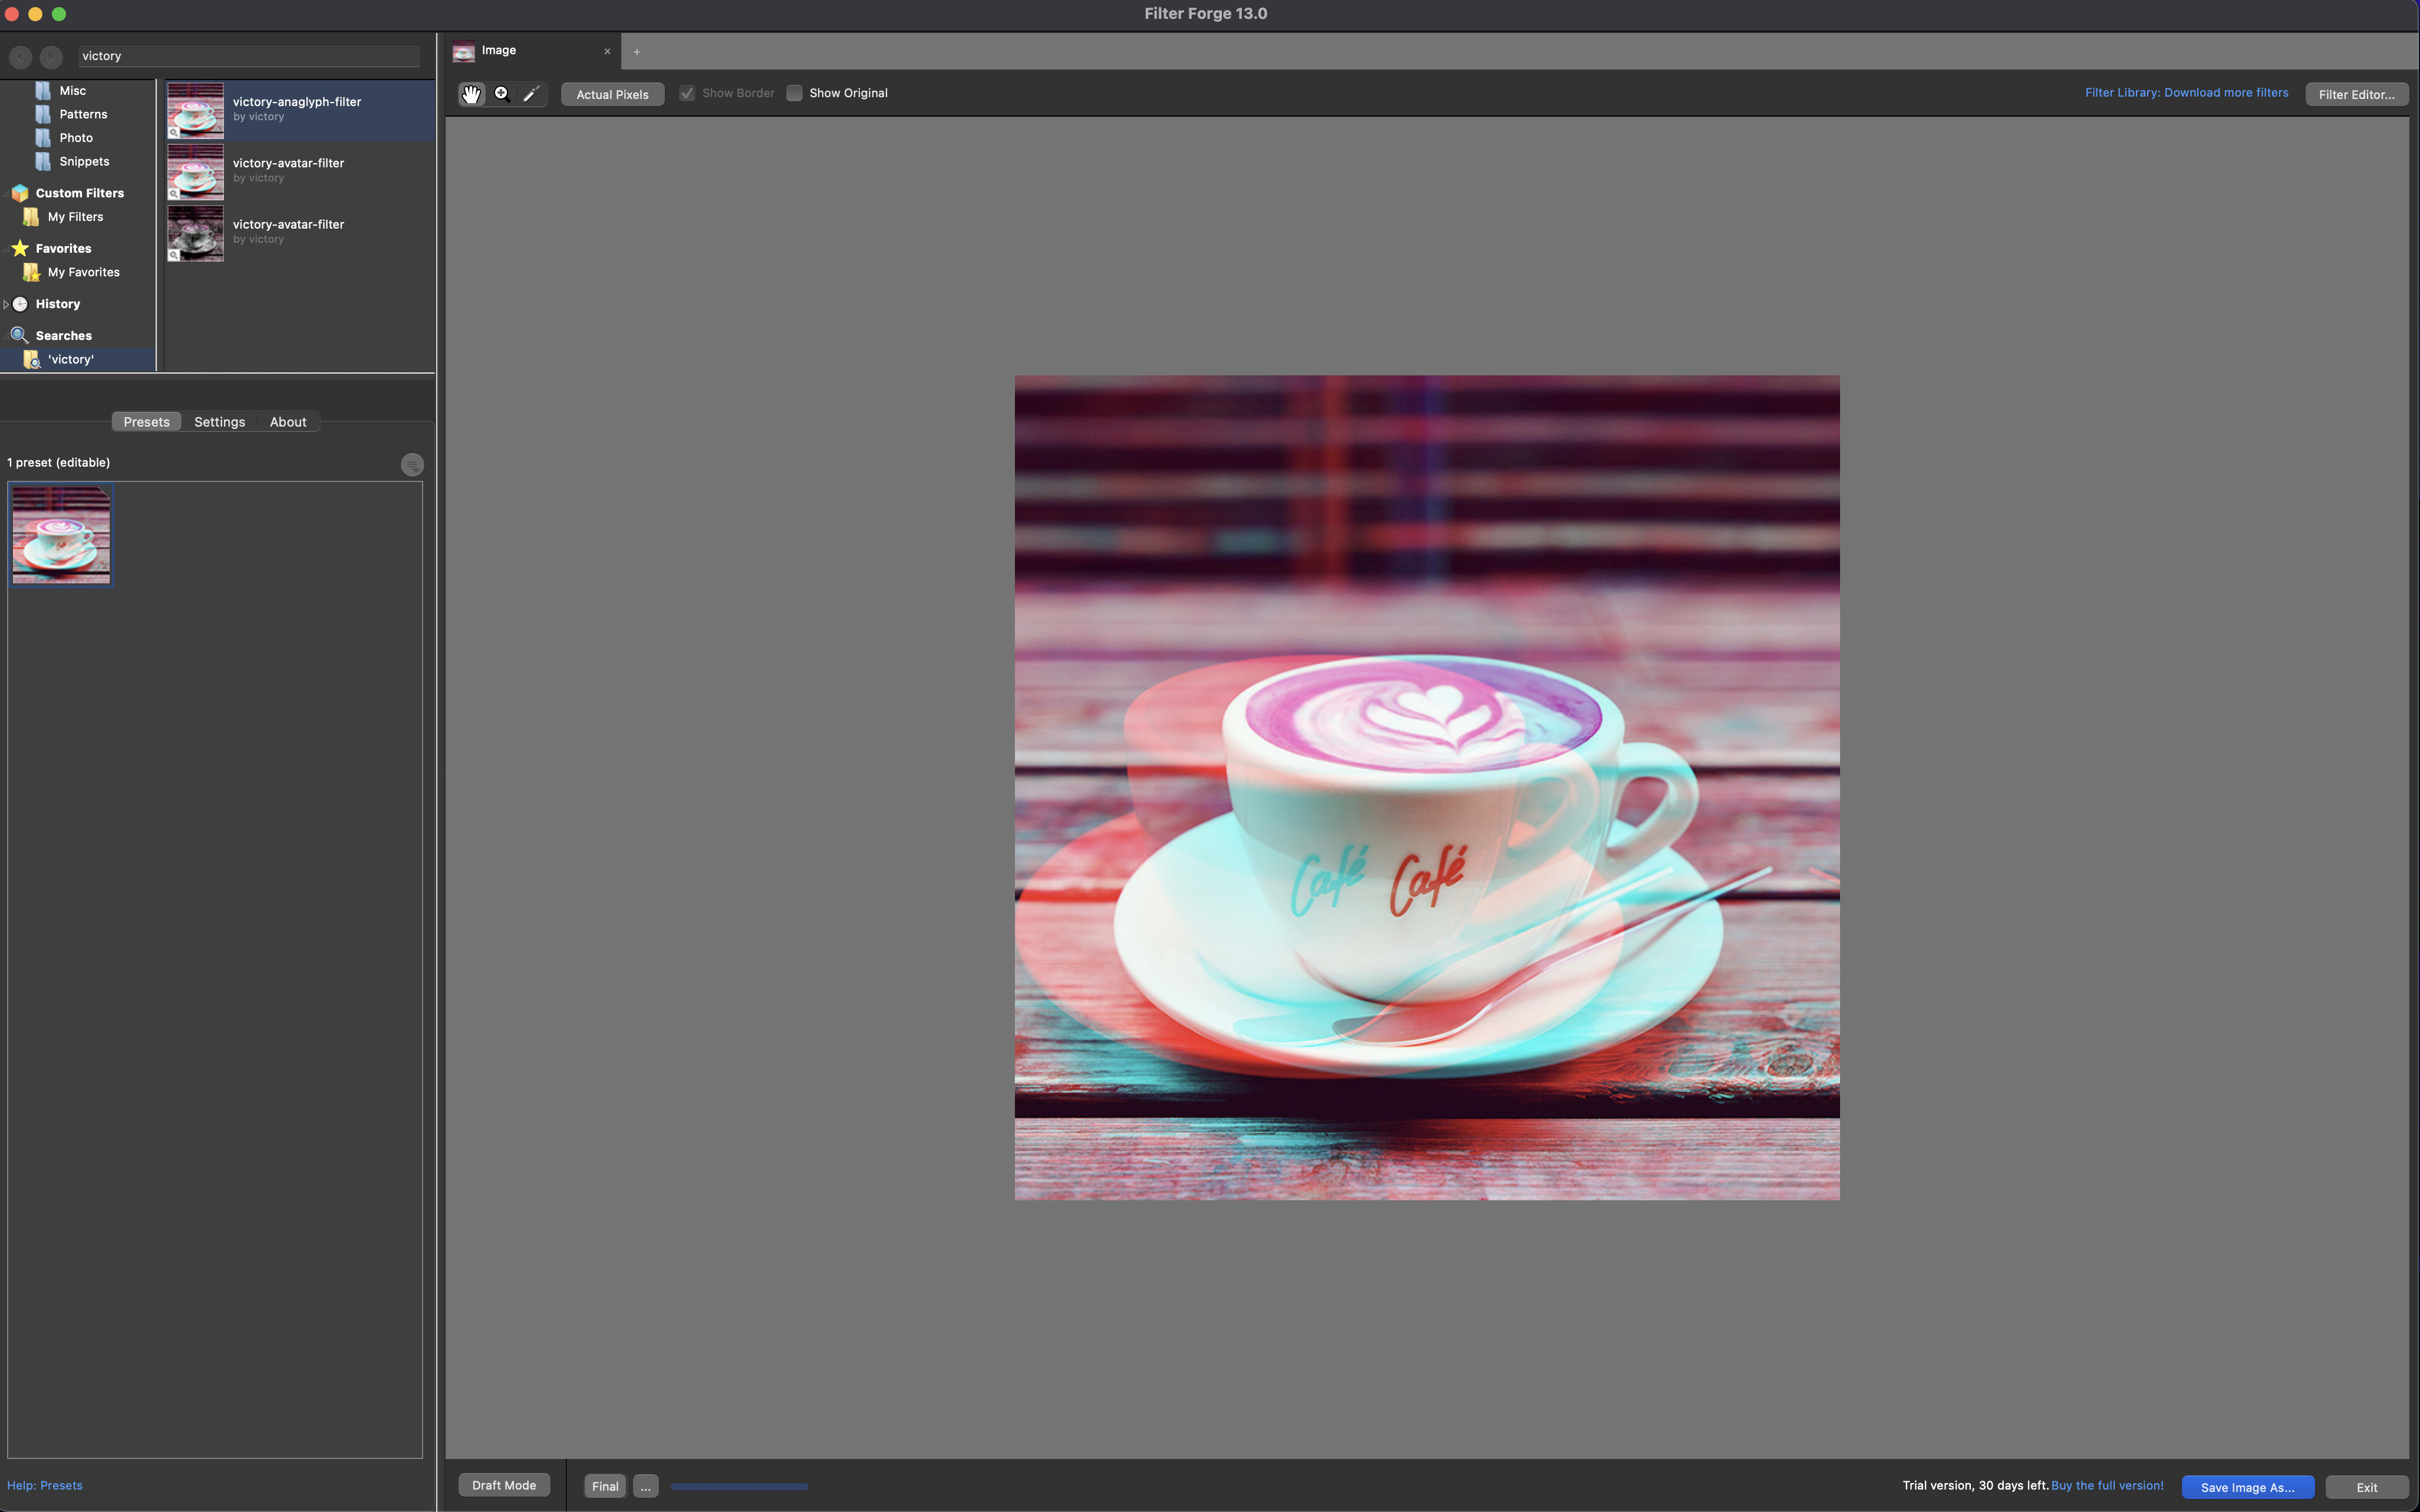The height and width of the screenshot is (1512, 2420).
Task: Switch to the Settings tab
Action: click(x=219, y=422)
